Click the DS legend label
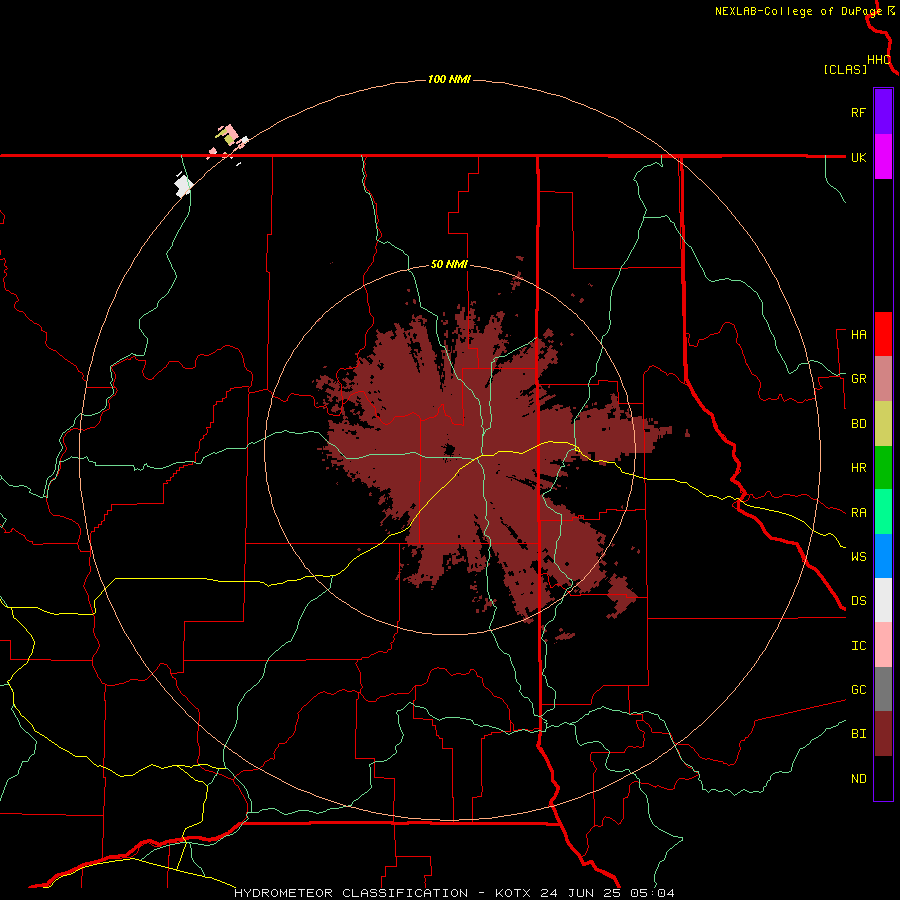Screen dimensions: 900x900 click(858, 600)
